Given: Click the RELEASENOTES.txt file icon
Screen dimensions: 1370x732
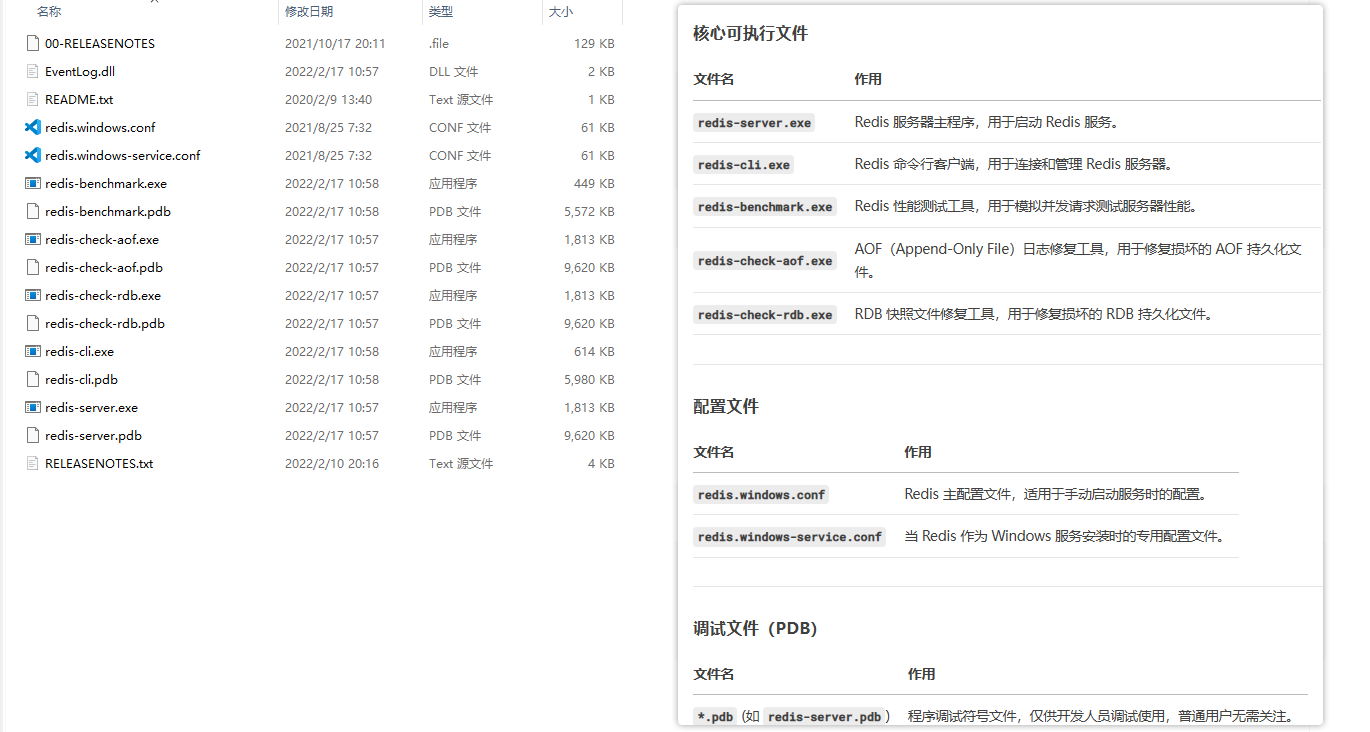Looking at the screenshot, I should [32, 463].
